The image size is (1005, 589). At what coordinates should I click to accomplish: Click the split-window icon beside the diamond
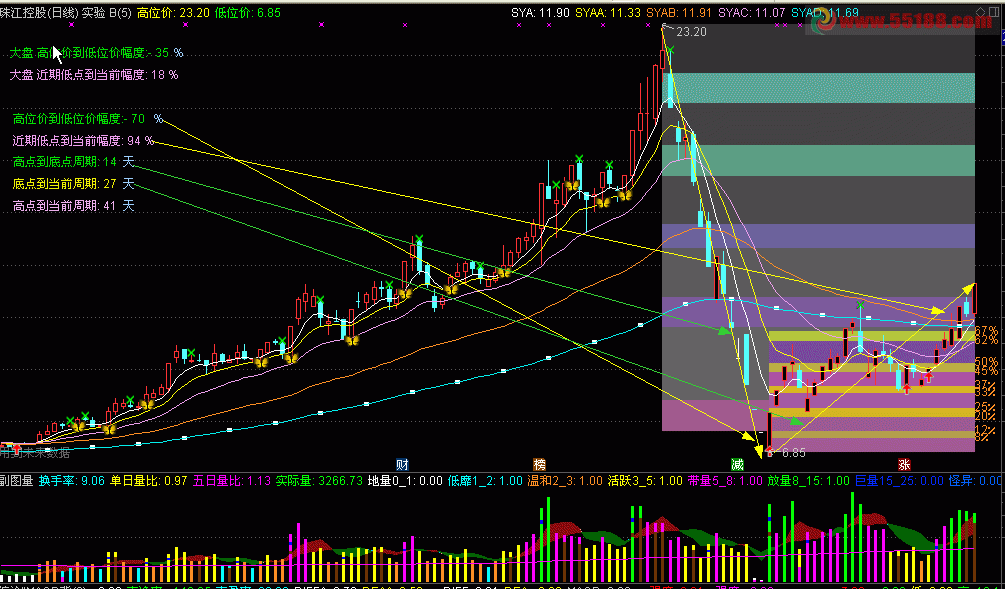coord(995,12)
